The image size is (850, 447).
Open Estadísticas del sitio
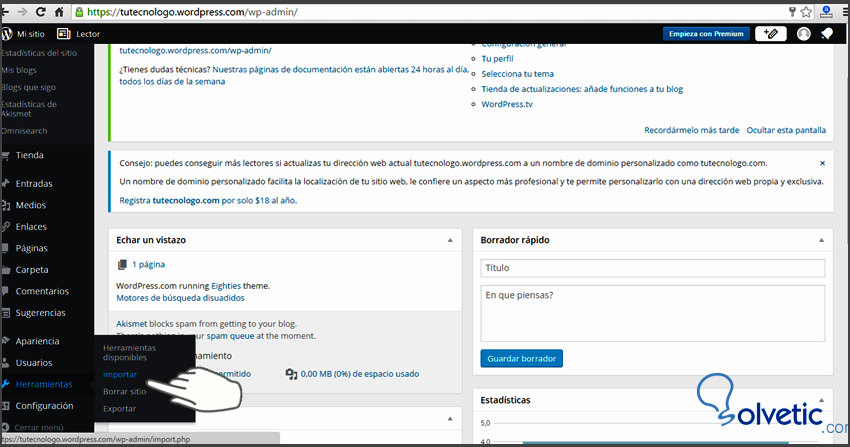tap(39, 53)
